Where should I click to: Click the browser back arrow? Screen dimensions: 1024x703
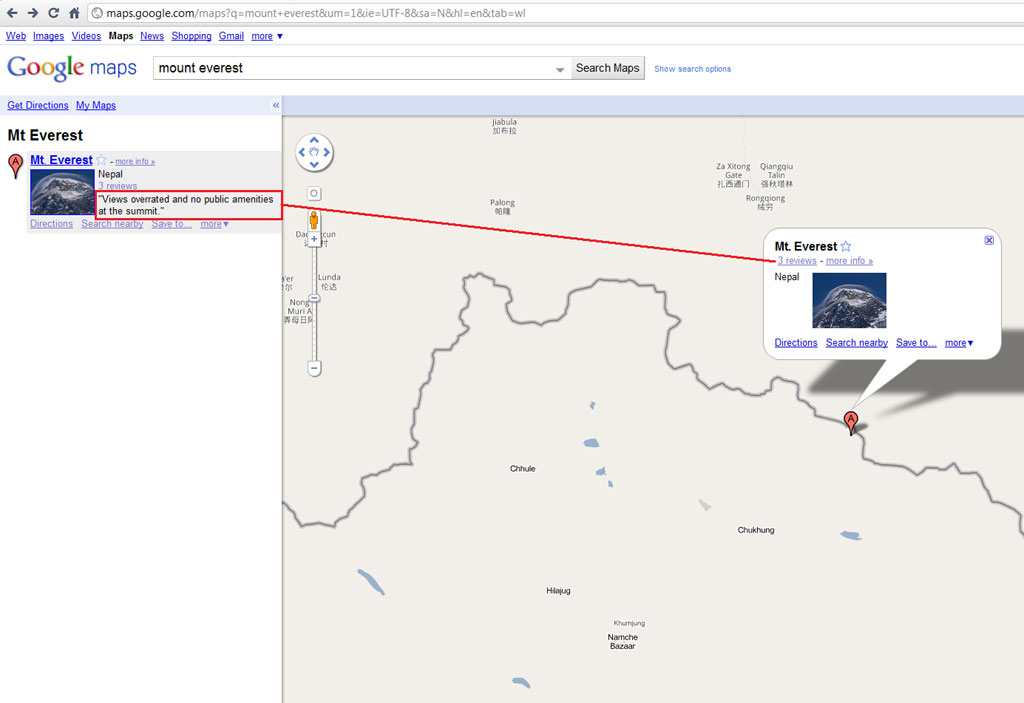[x=12, y=13]
